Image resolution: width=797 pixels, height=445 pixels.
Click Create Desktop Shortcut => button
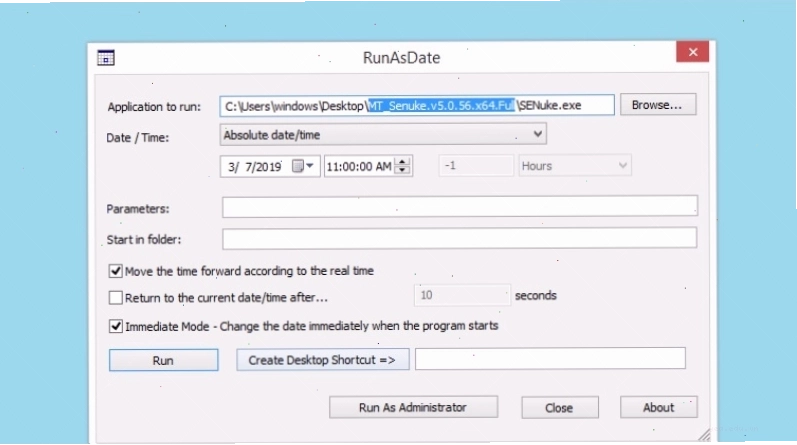(322, 360)
